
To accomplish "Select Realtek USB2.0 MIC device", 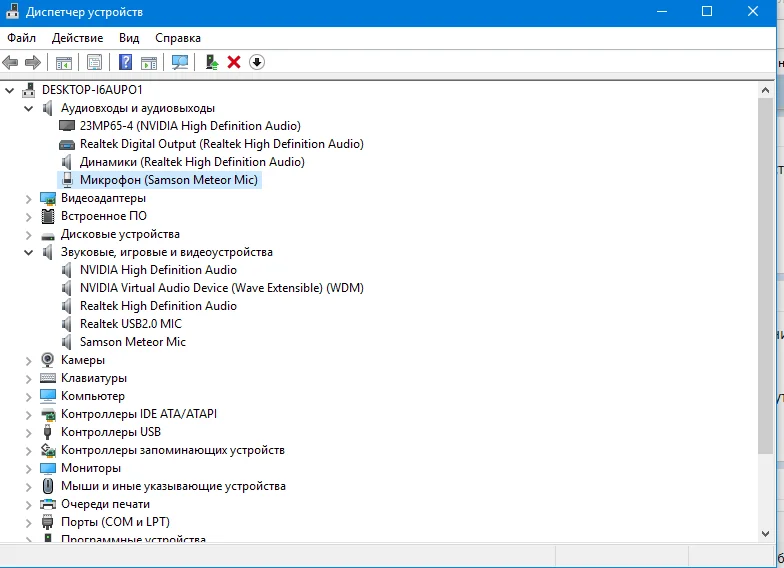I will [x=130, y=324].
